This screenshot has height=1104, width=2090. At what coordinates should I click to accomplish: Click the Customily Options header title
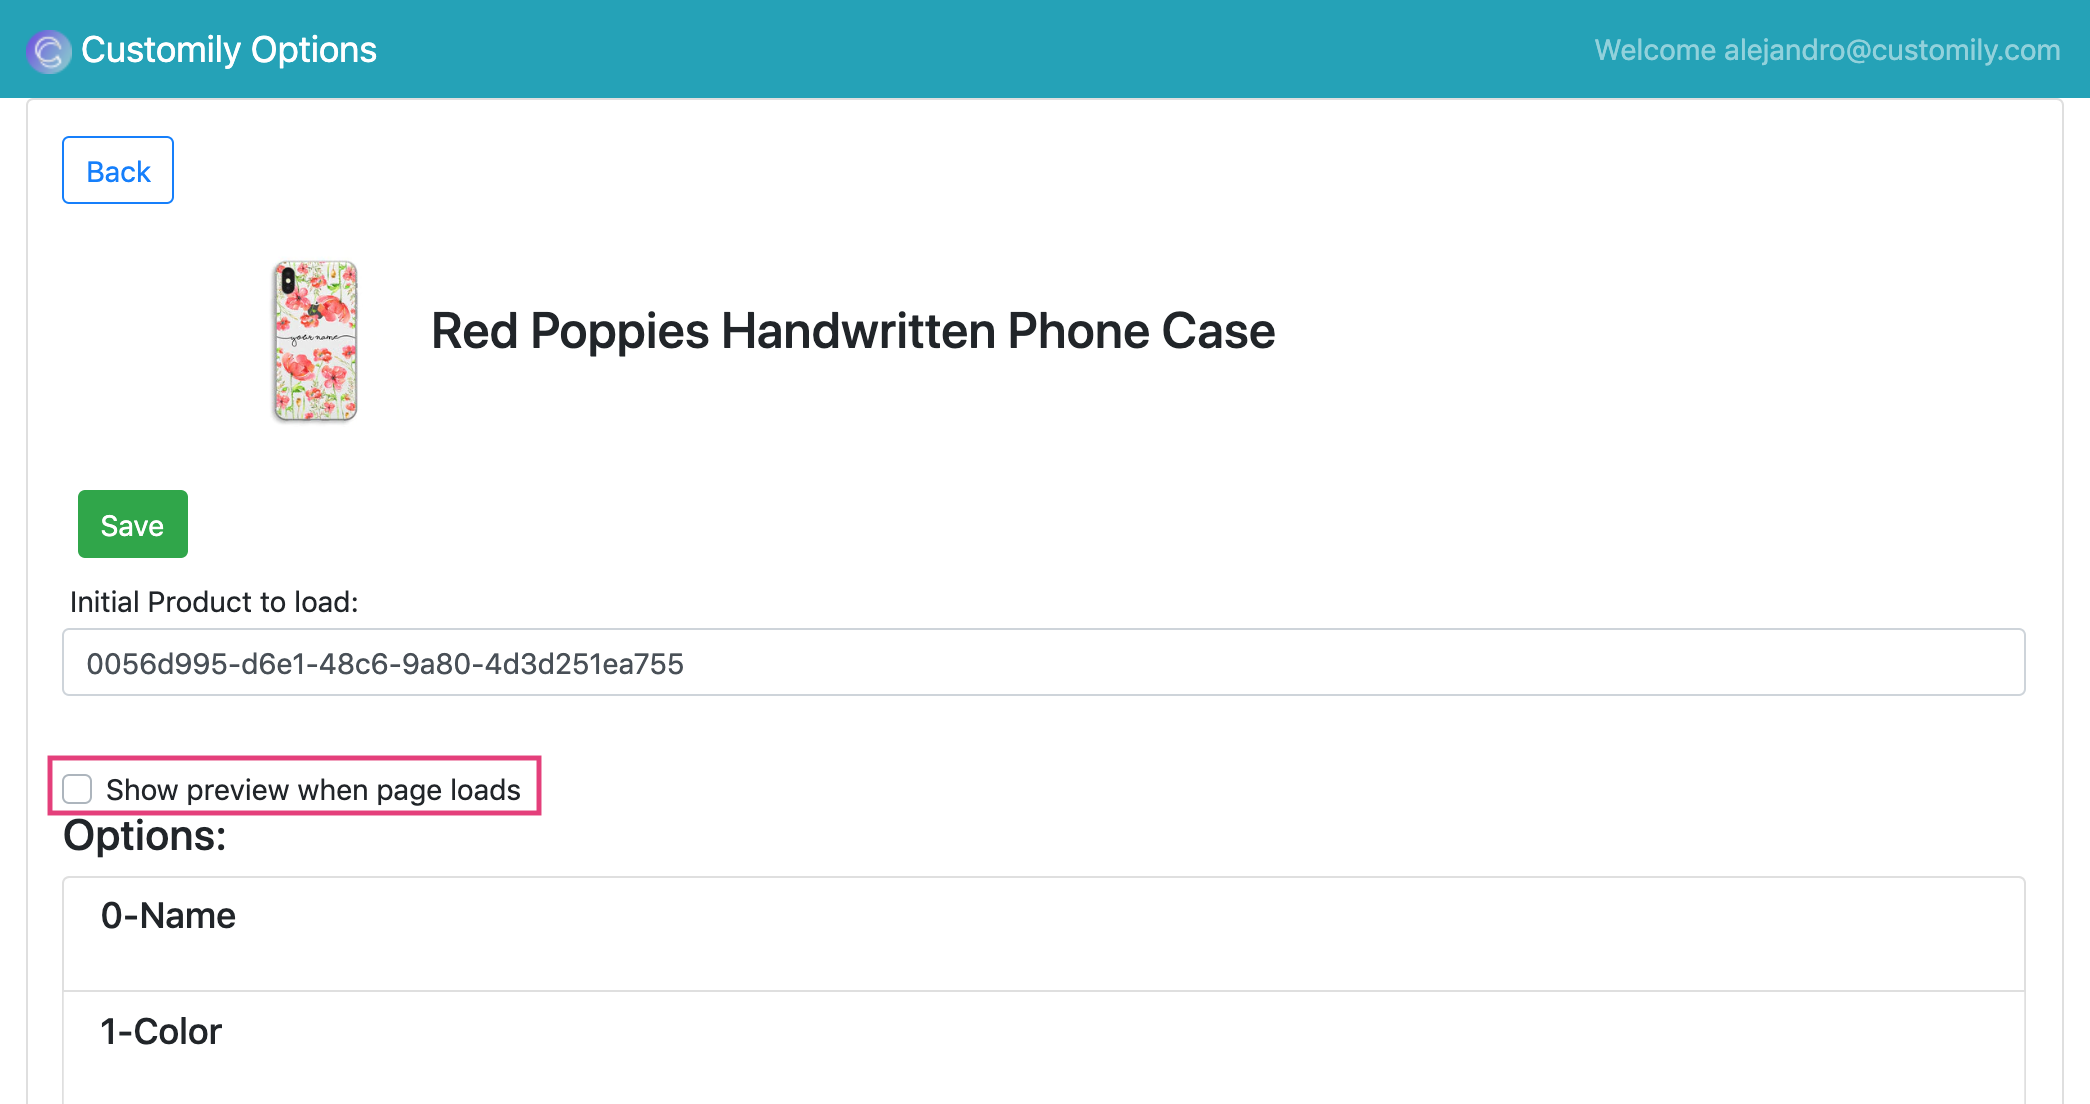click(x=229, y=50)
